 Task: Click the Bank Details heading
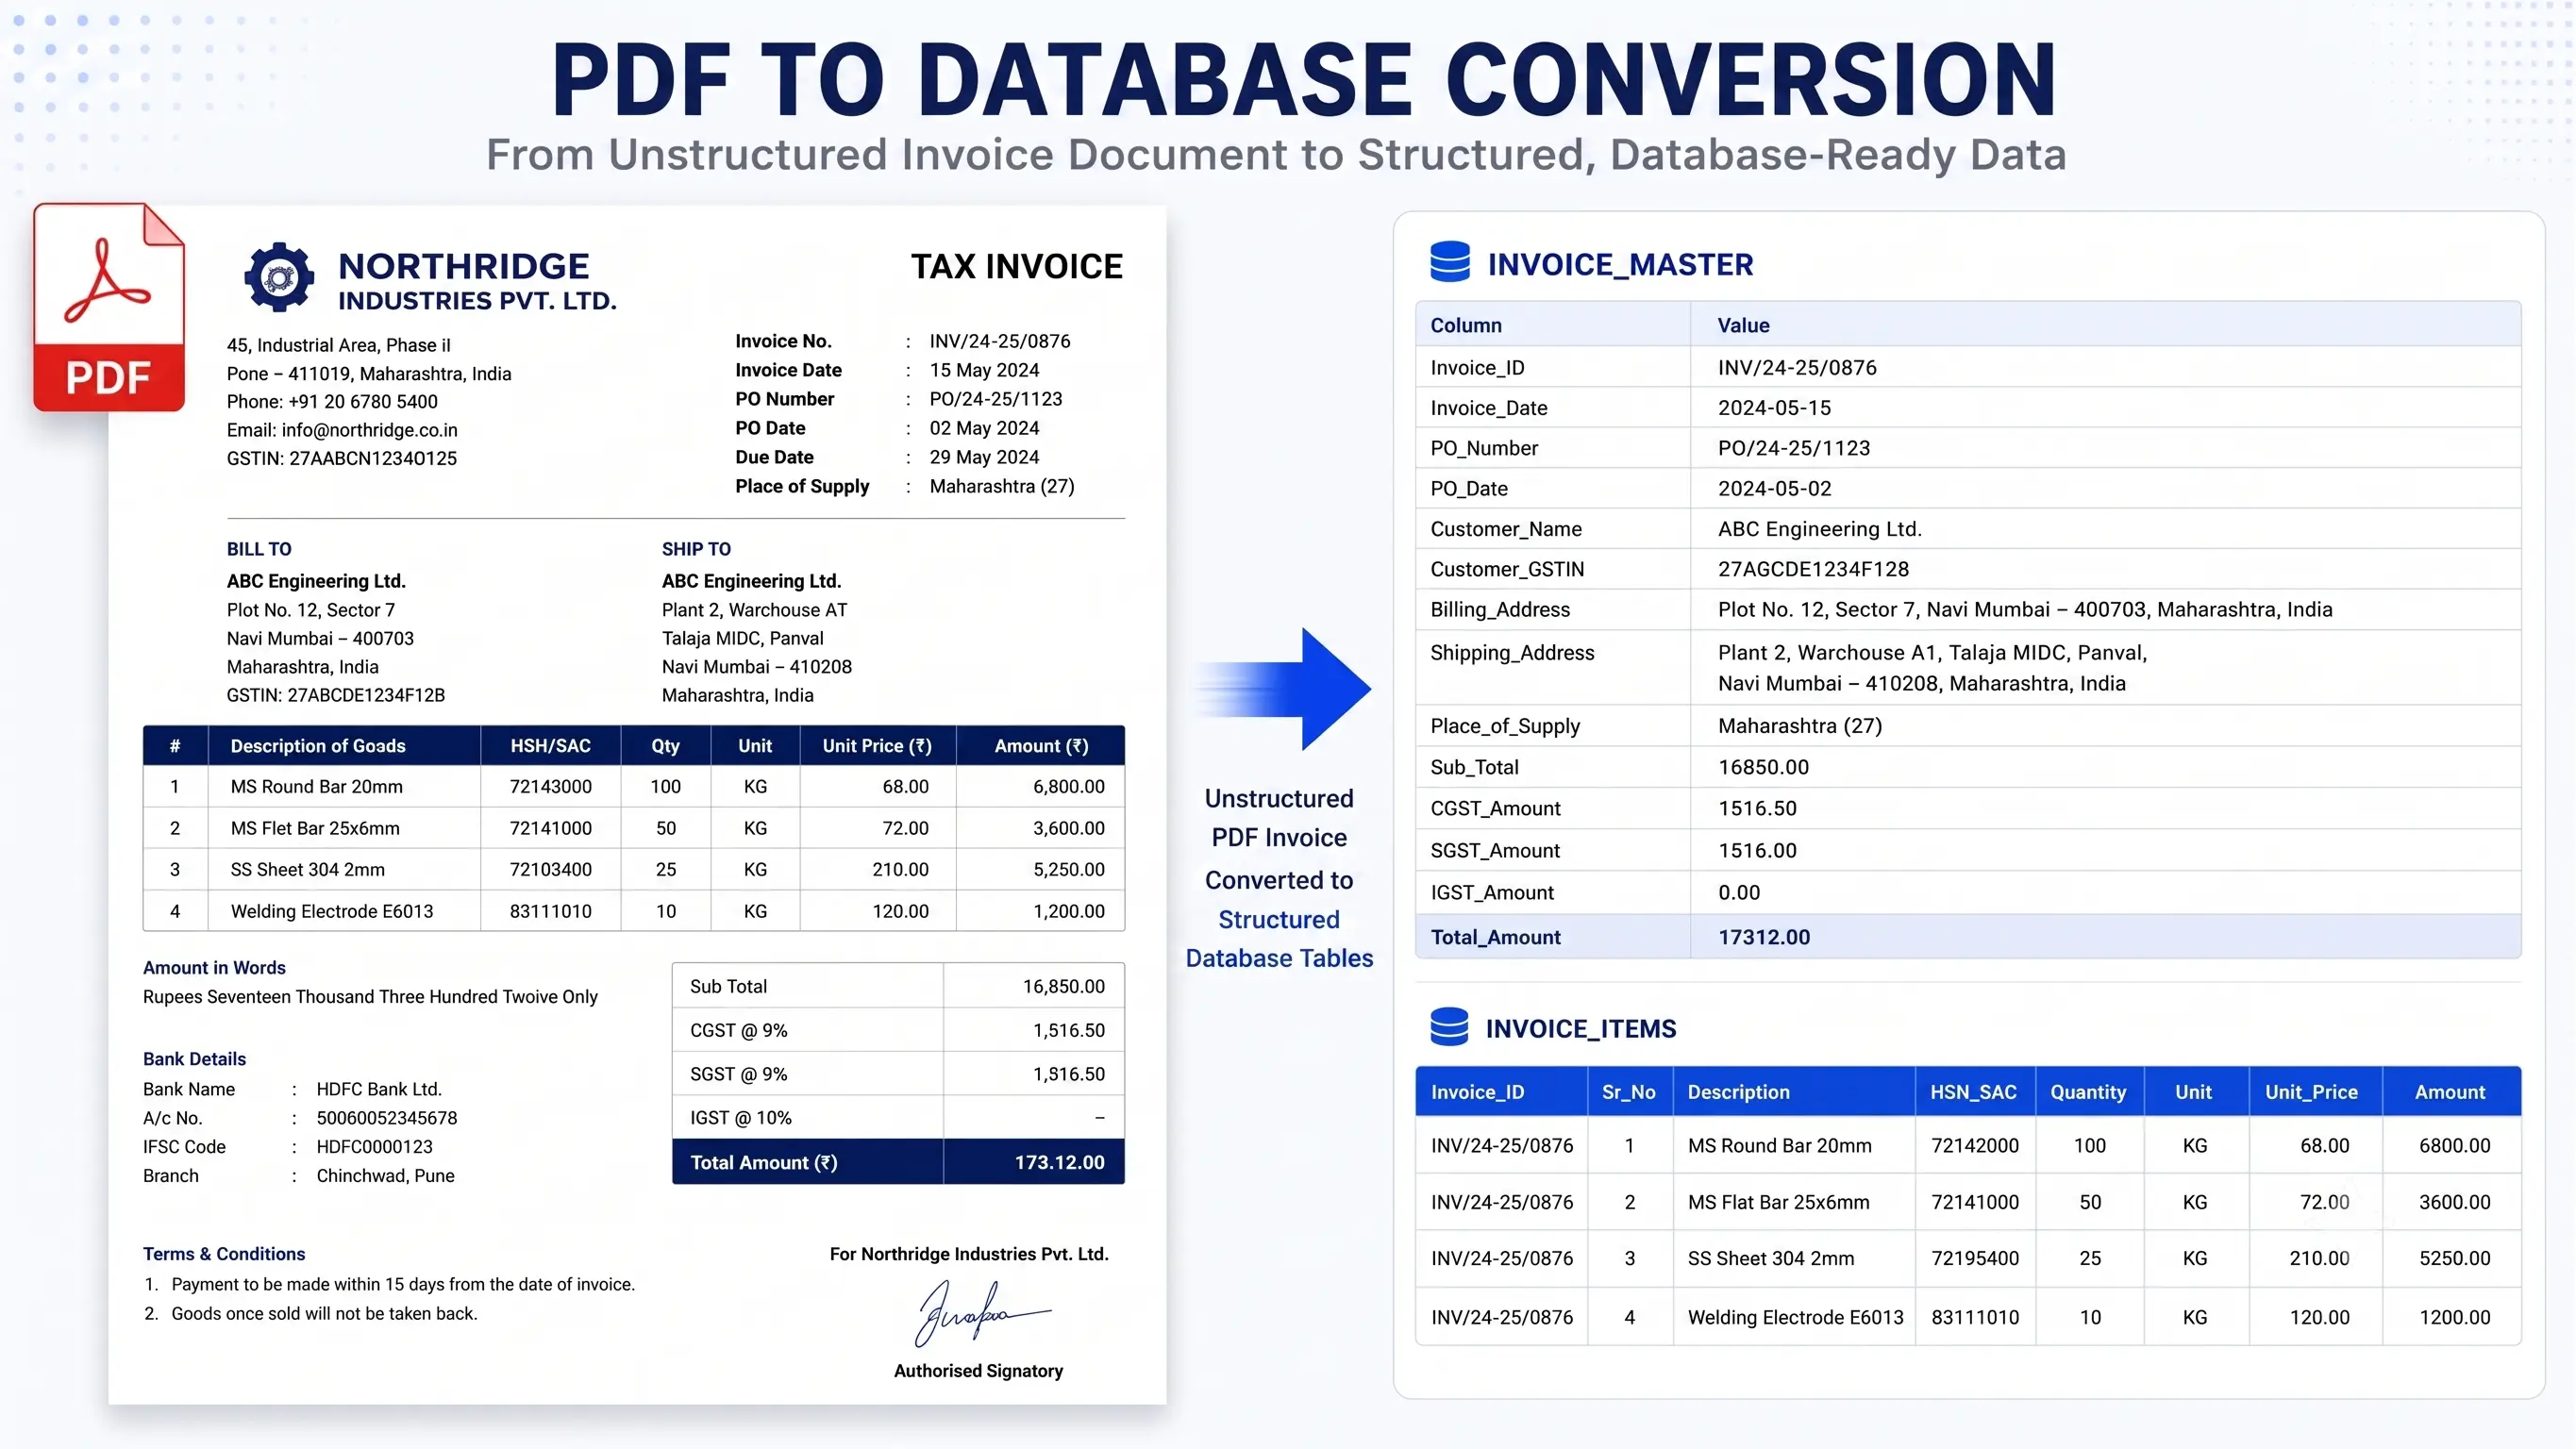point(194,1059)
